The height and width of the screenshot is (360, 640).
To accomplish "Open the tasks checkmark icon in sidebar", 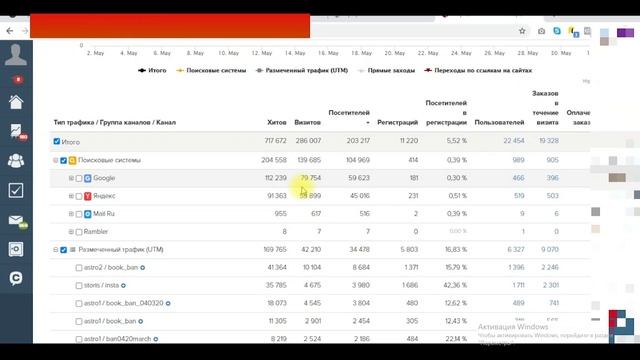I will (16, 190).
